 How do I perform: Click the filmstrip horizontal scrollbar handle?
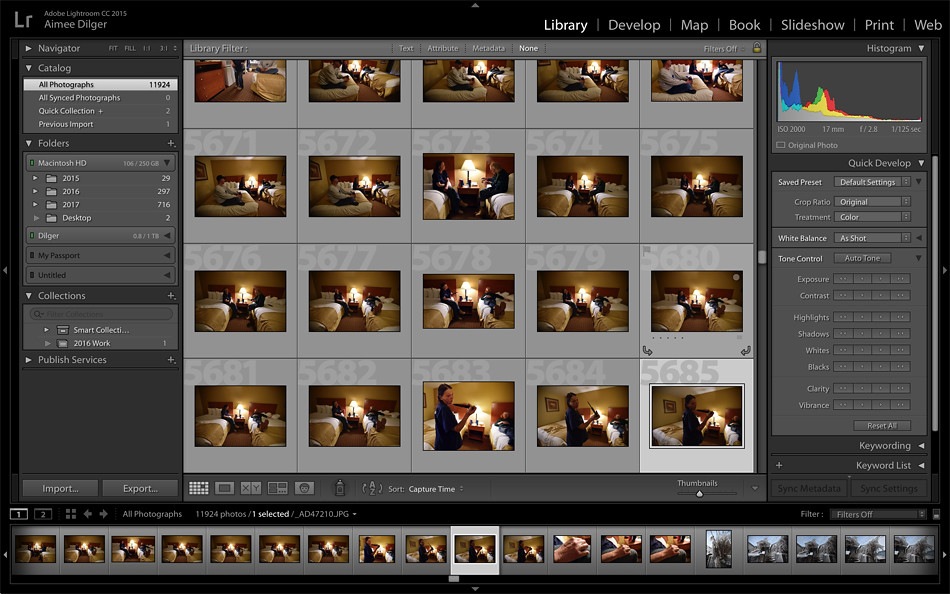pos(454,579)
